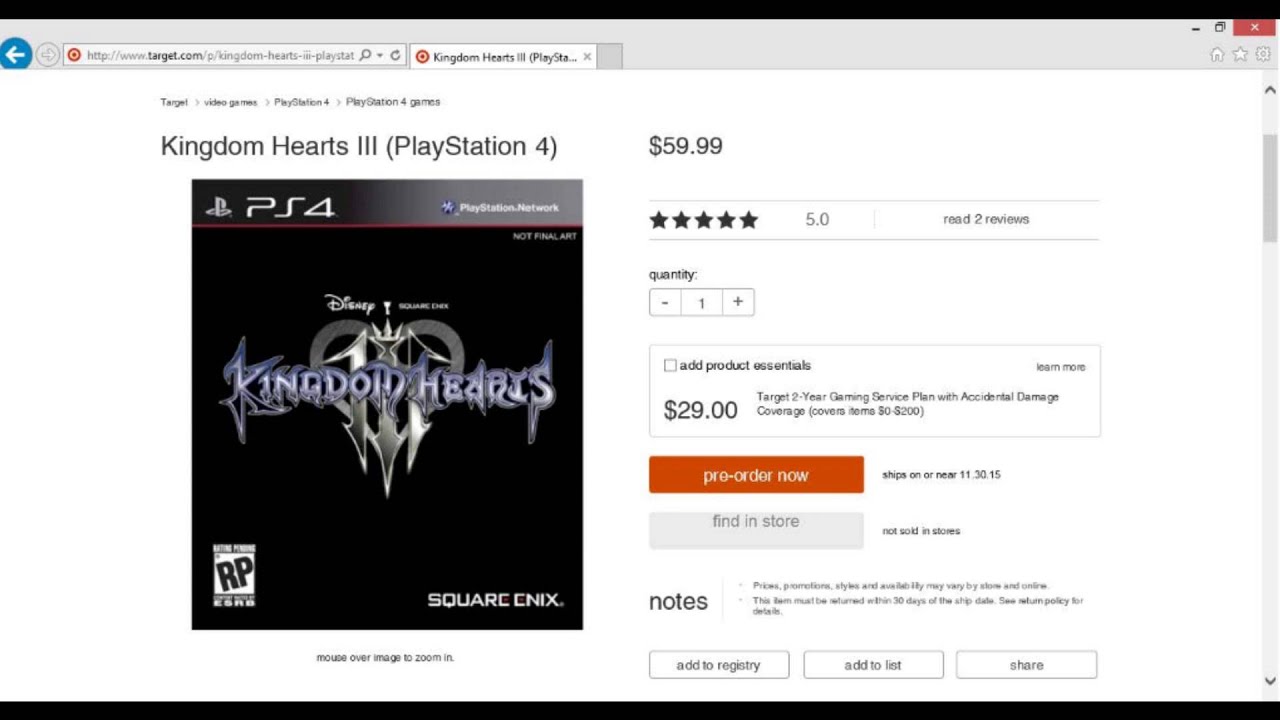Screen dimensions: 1280x720
Task: Click the page scrollbar down arrow
Action: click(x=1270, y=681)
